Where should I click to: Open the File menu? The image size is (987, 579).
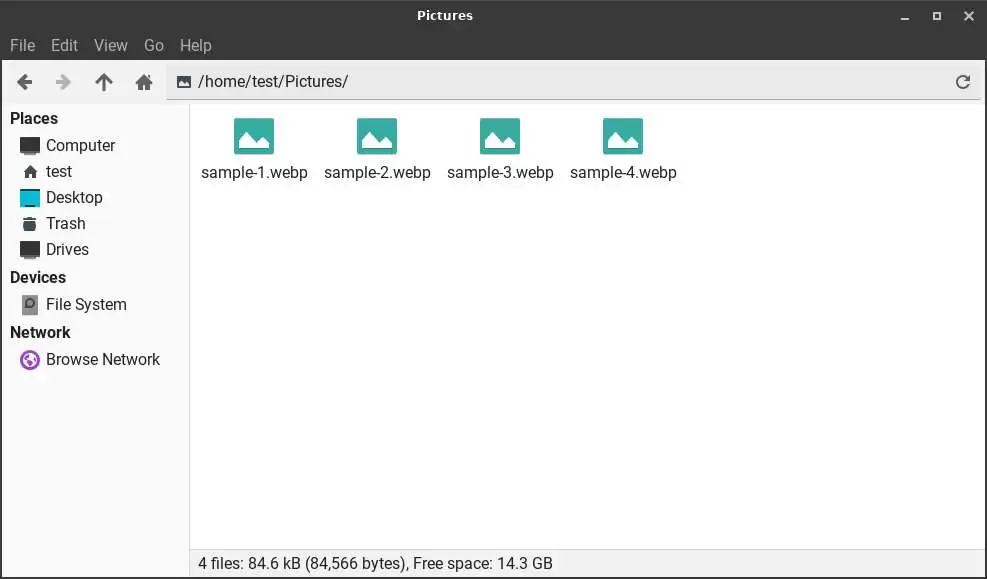coord(22,45)
